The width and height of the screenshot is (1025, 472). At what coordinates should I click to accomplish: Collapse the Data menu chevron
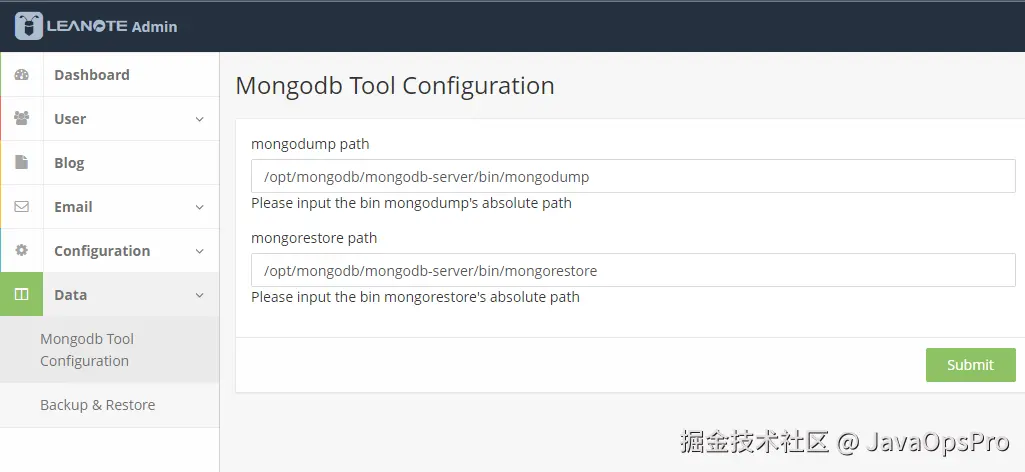tap(199, 295)
